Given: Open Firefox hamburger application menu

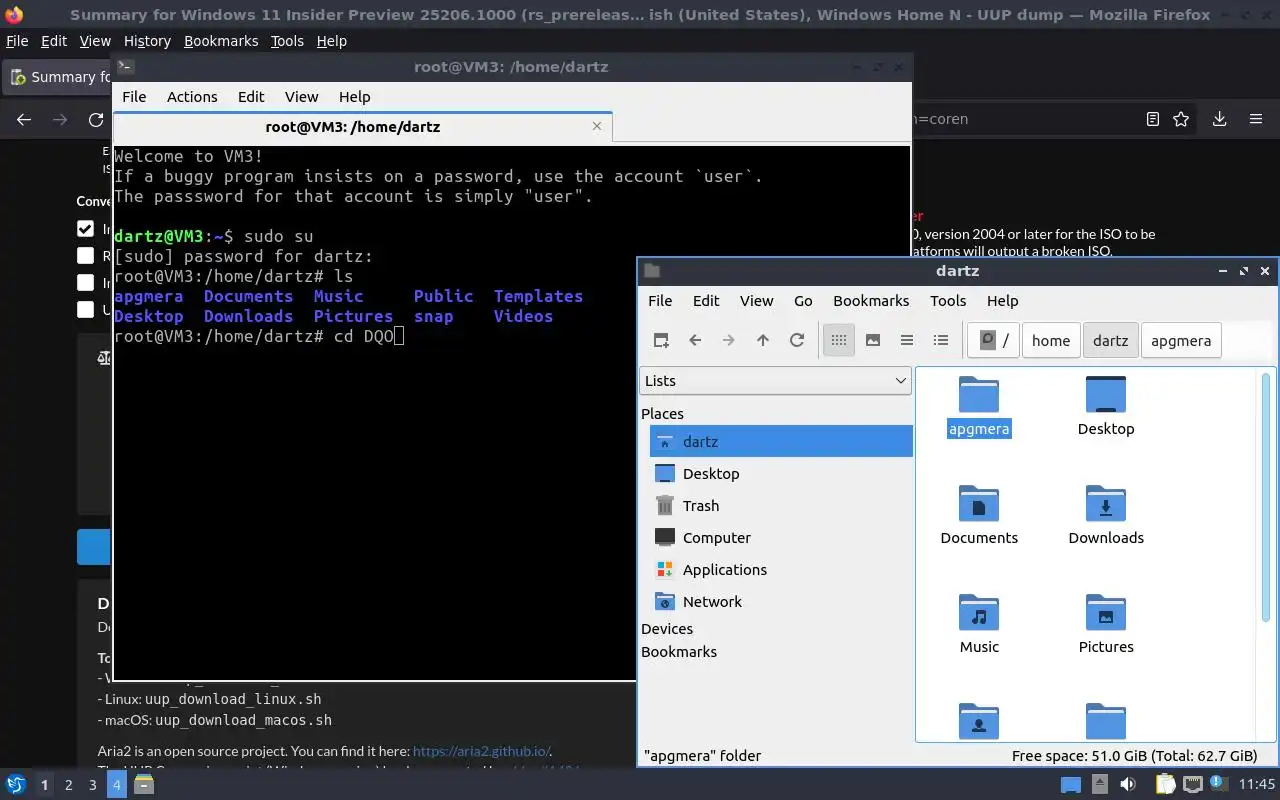Looking at the screenshot, I should pos(1256,119).
